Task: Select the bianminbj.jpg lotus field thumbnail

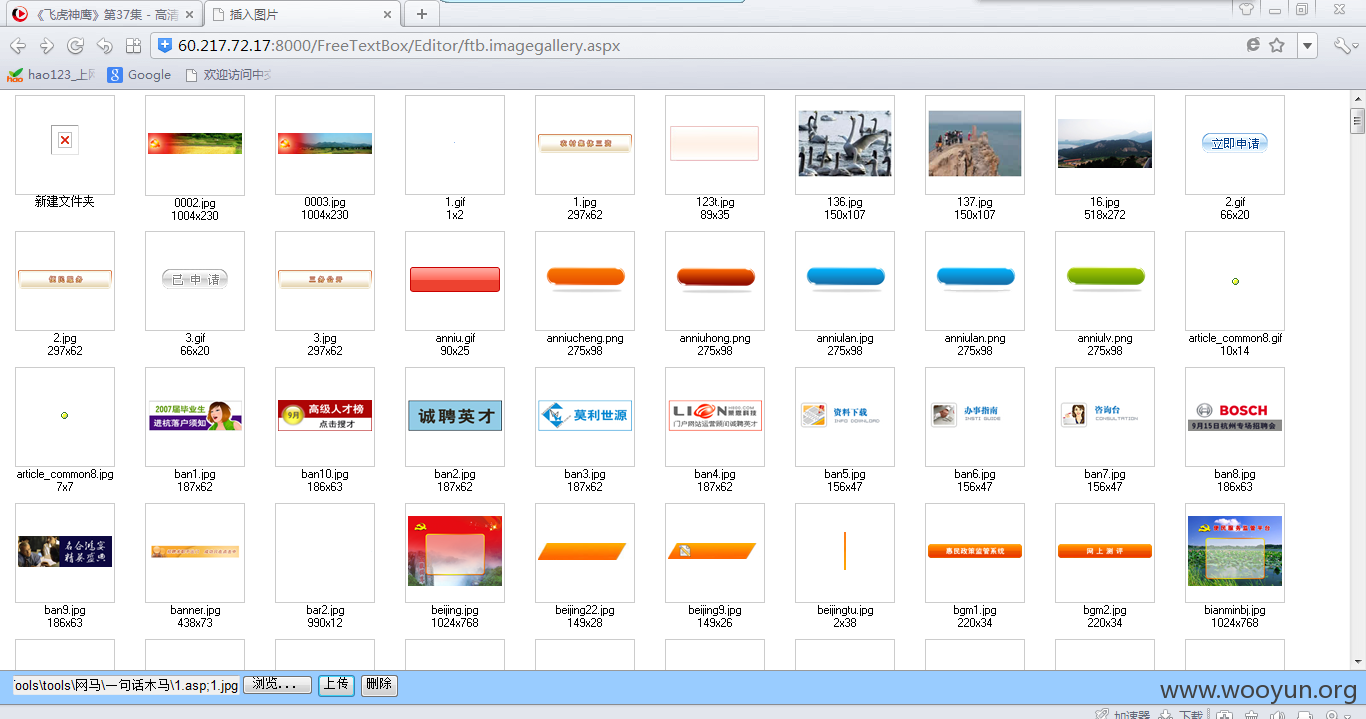Action: point(1235,551)
